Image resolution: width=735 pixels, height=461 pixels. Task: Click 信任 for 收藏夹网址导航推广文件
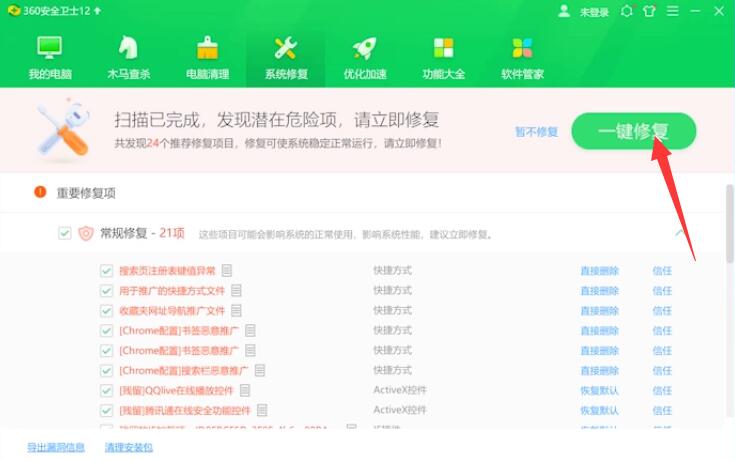pos(662,310)
